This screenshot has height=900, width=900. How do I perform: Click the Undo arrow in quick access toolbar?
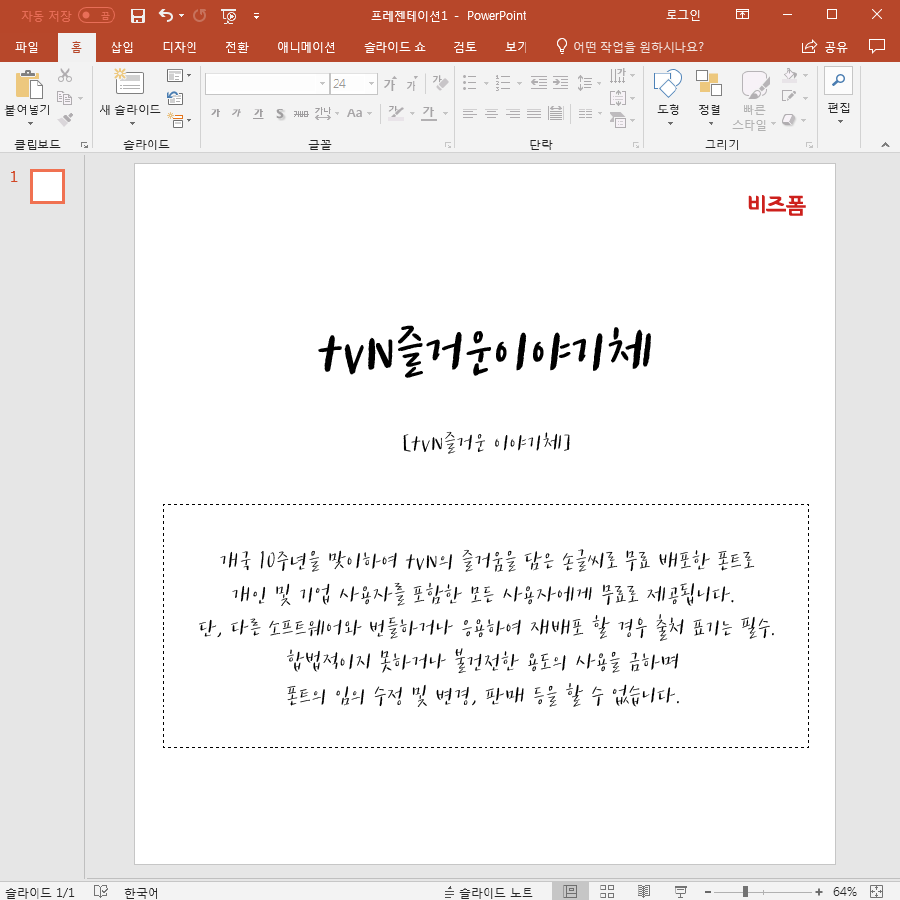tap(164, 15)
